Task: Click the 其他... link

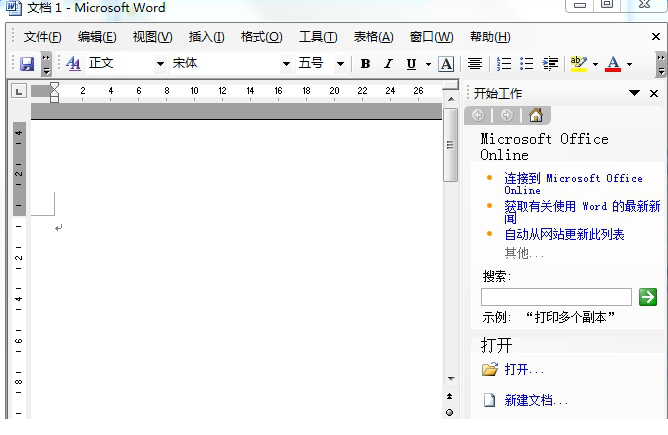Action: click(524, 254)
